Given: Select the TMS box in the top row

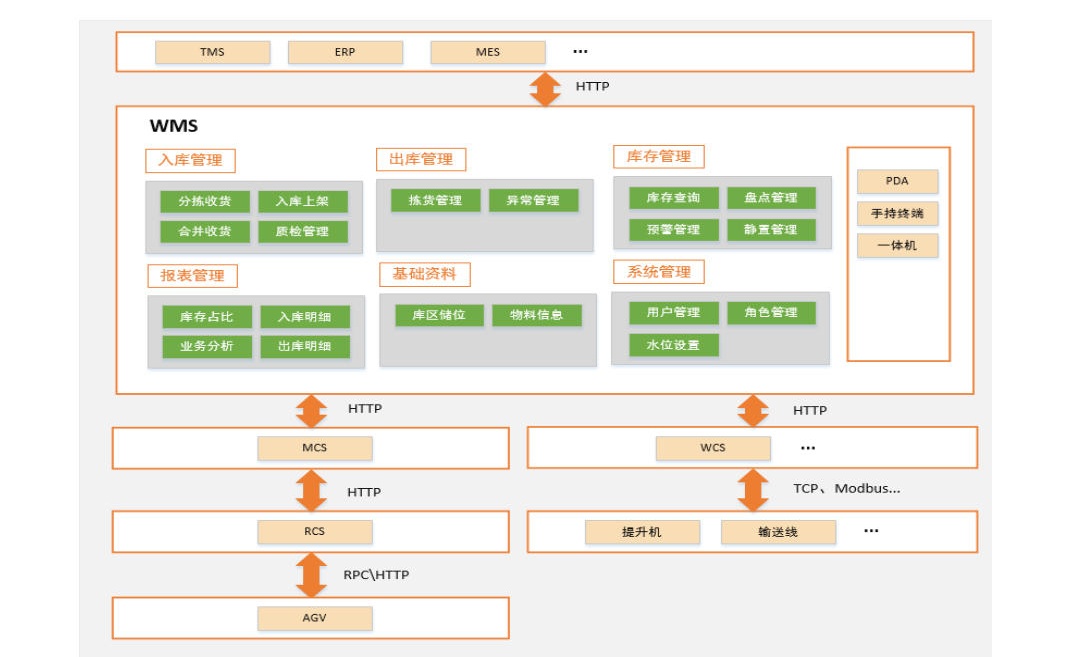Looking at the screenshot, I should (x=212, y=52).
